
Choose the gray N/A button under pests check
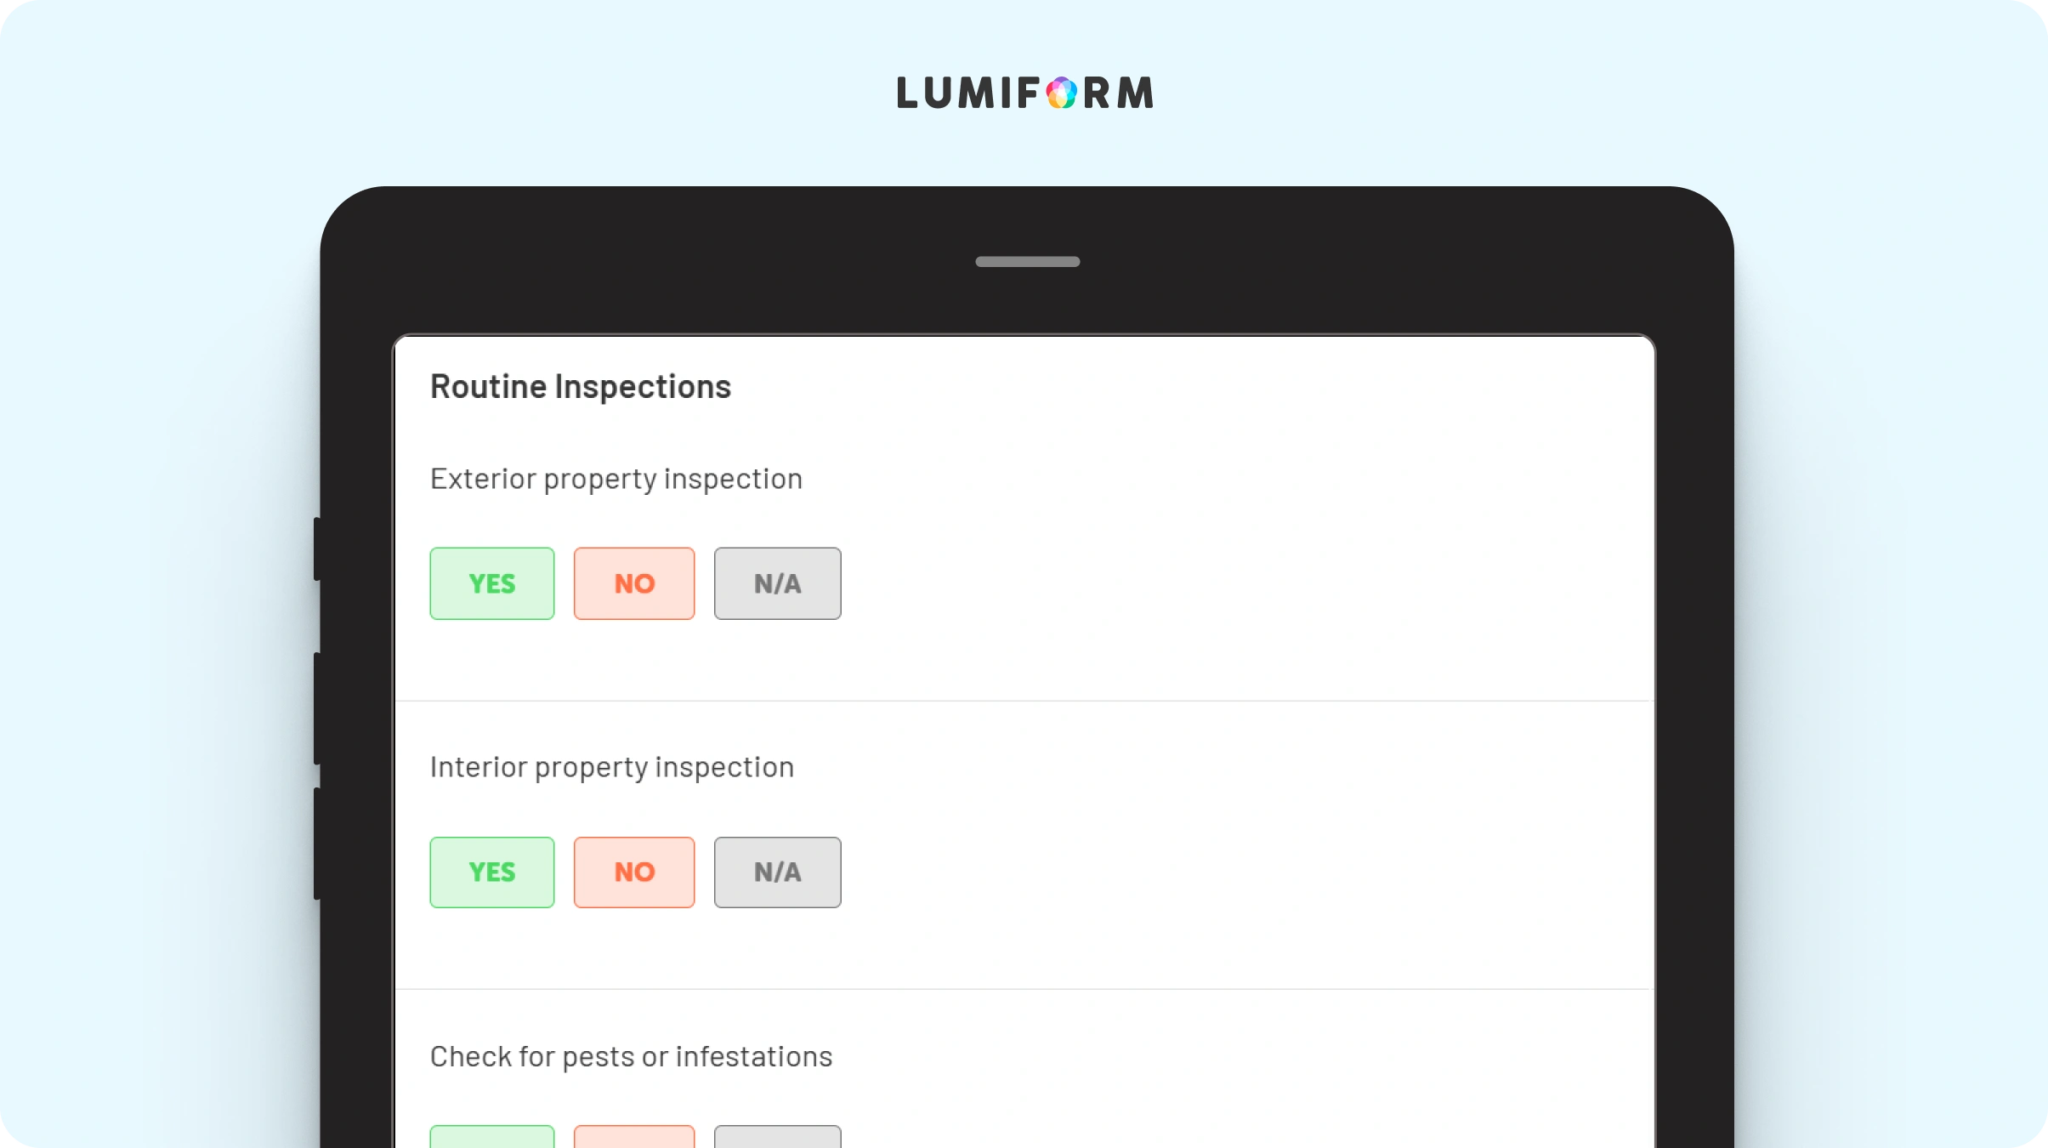tap(777, 1137)
